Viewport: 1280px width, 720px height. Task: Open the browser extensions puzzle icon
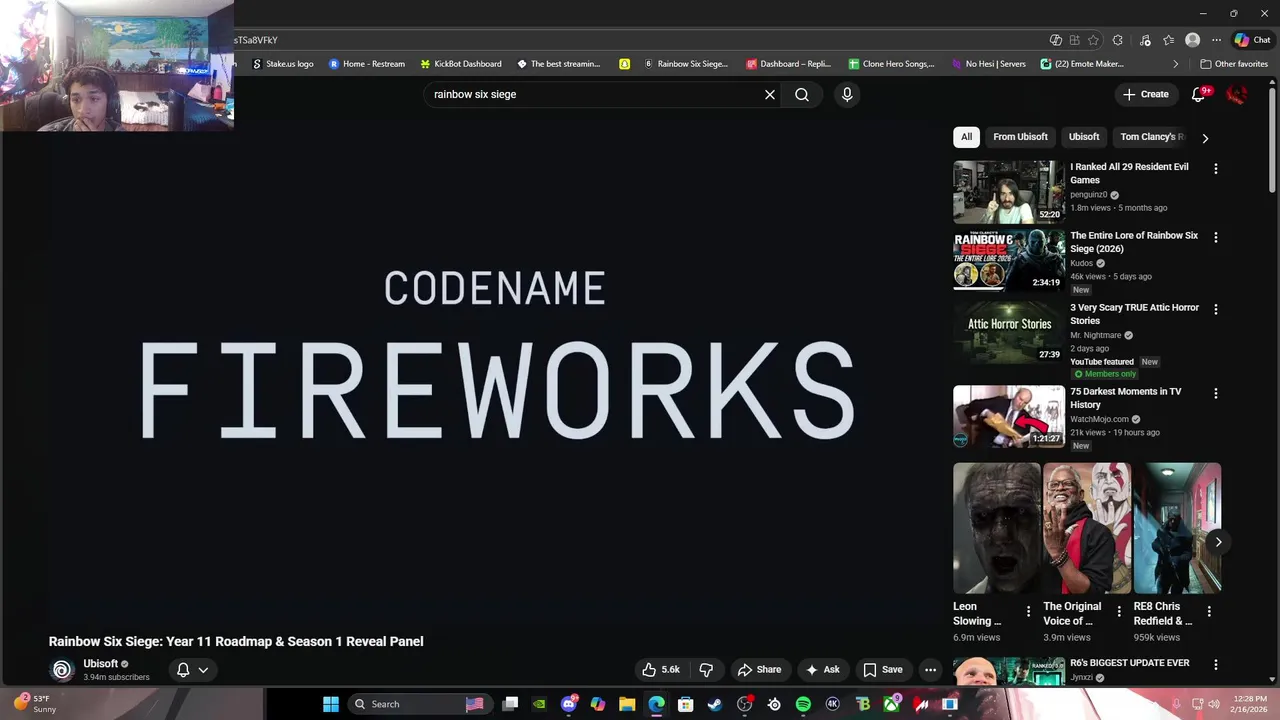coord(1118,40)
